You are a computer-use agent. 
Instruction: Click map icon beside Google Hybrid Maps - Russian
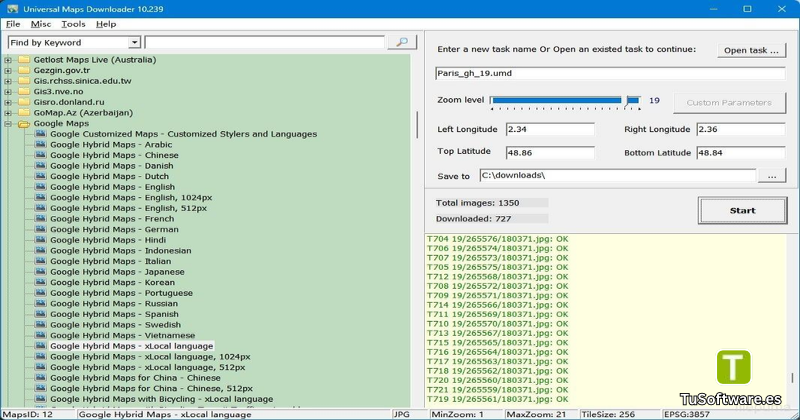[x=41, y=304]
